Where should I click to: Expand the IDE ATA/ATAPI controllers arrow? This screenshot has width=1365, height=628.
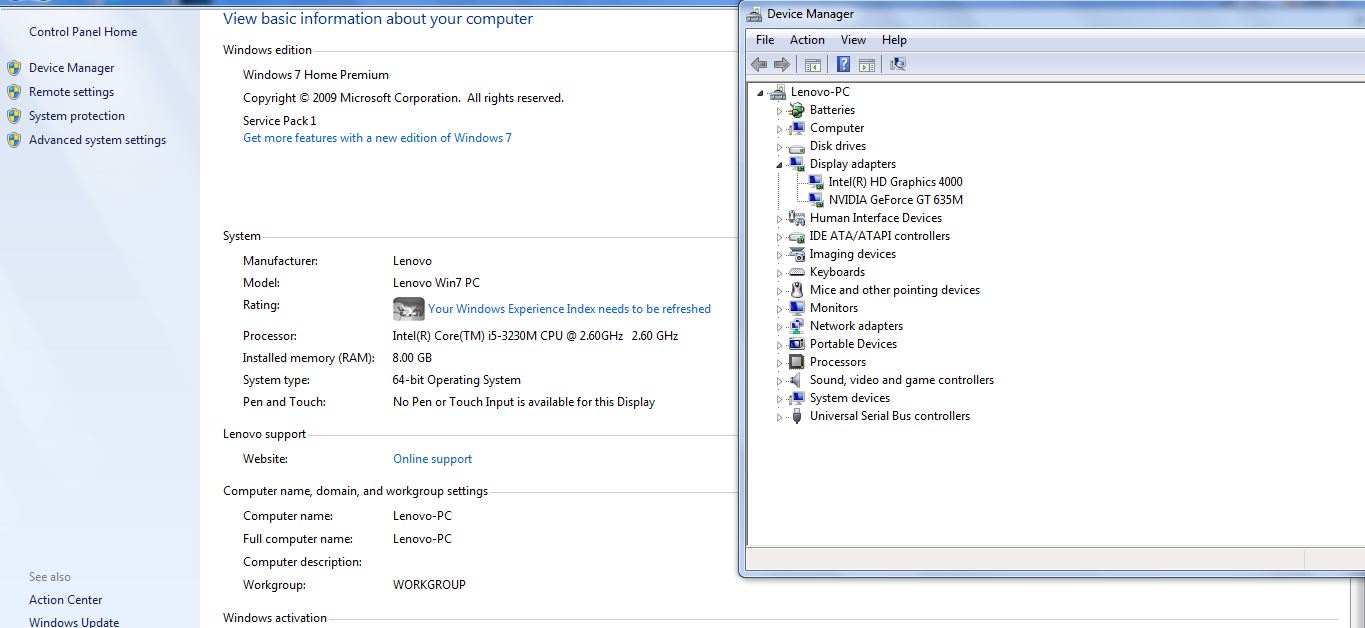coord(780,237)
